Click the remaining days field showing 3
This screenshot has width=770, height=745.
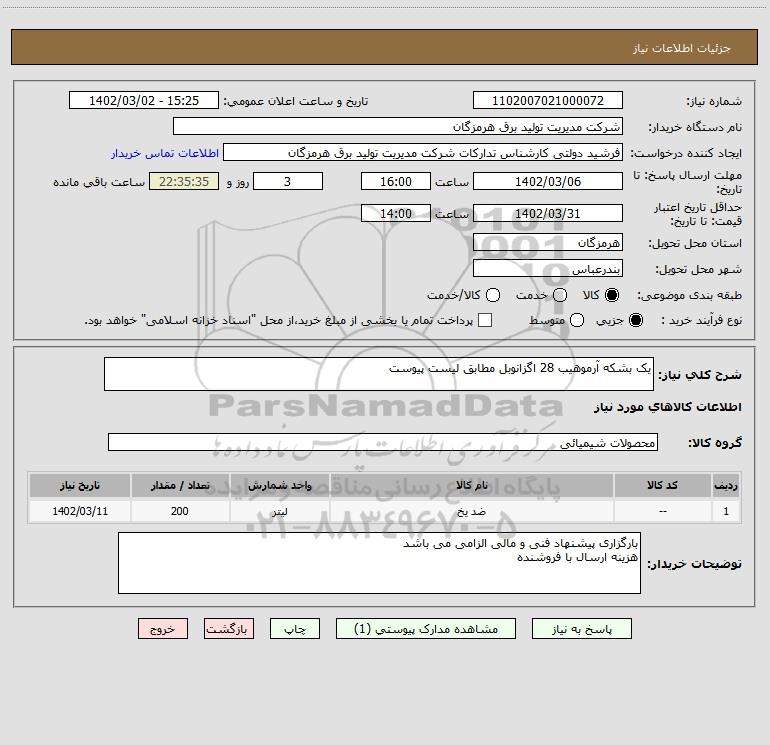click(288, 181)
